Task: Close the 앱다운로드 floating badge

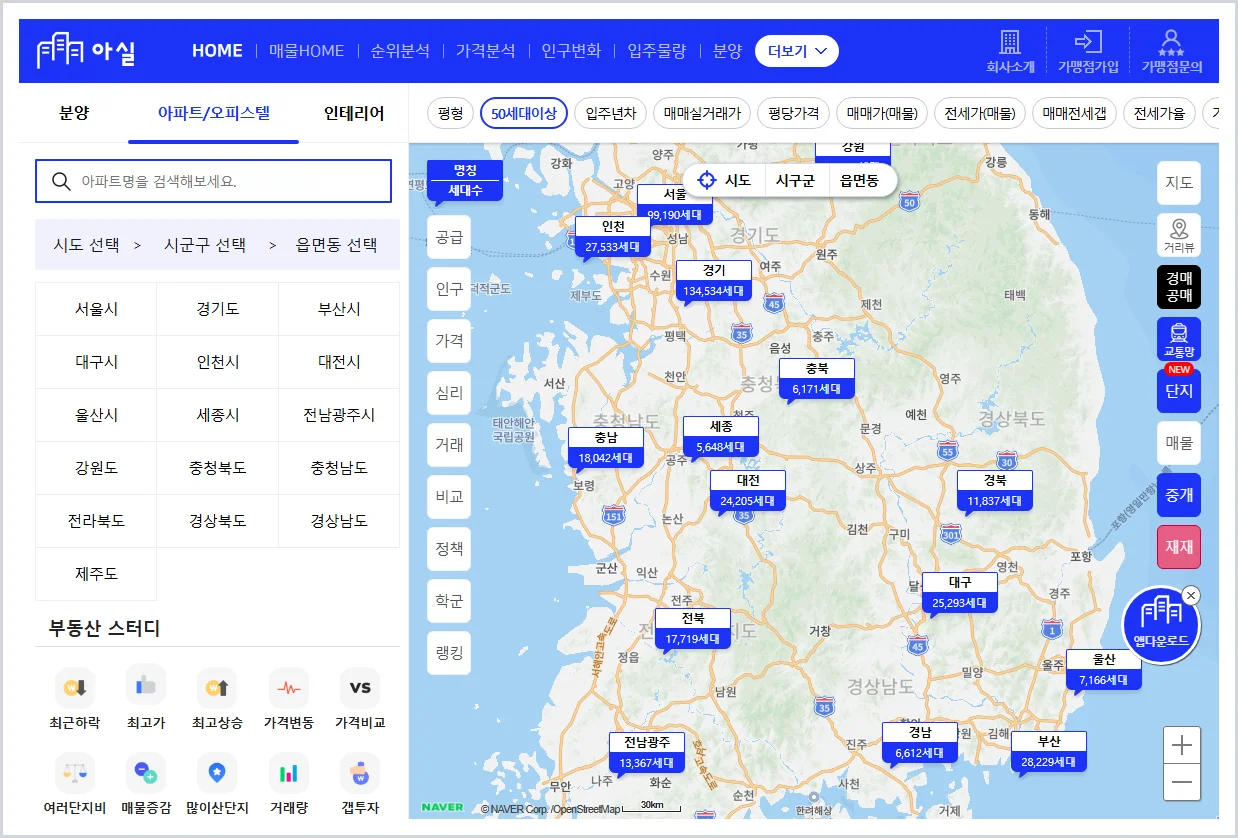Action: coord(1190,596)
